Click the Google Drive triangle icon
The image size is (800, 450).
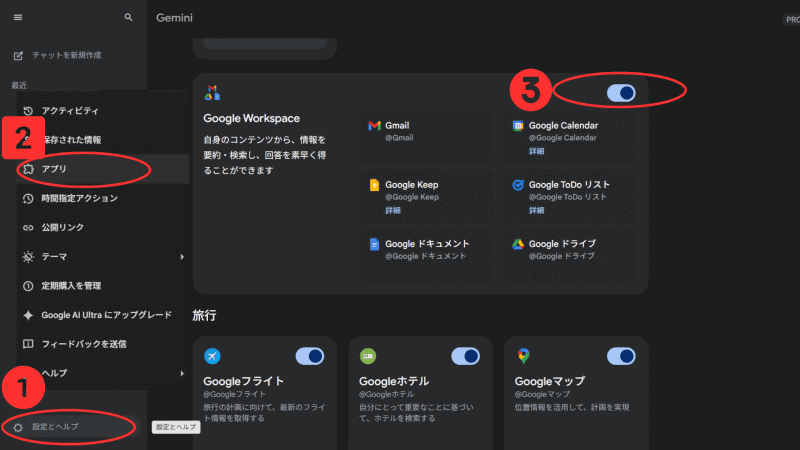point(518,244)
